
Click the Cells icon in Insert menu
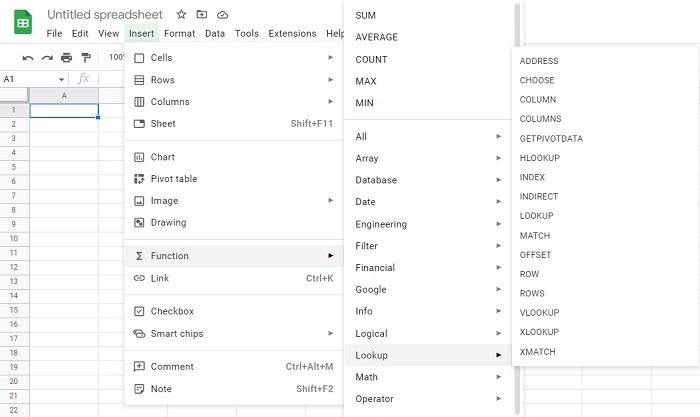(139, 58)
